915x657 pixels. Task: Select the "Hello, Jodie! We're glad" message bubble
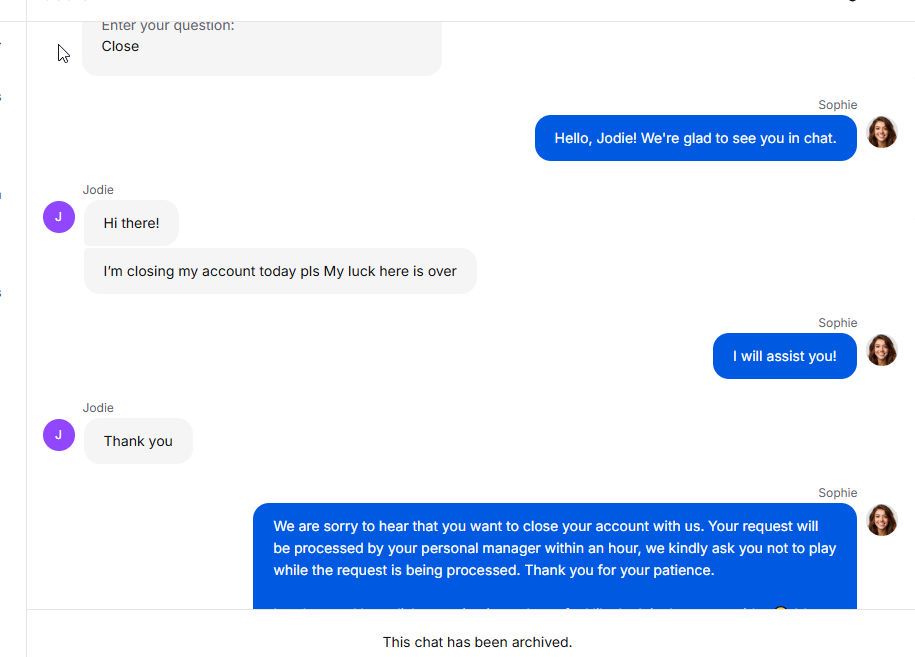pyautogui.click(x=695, y=138)
